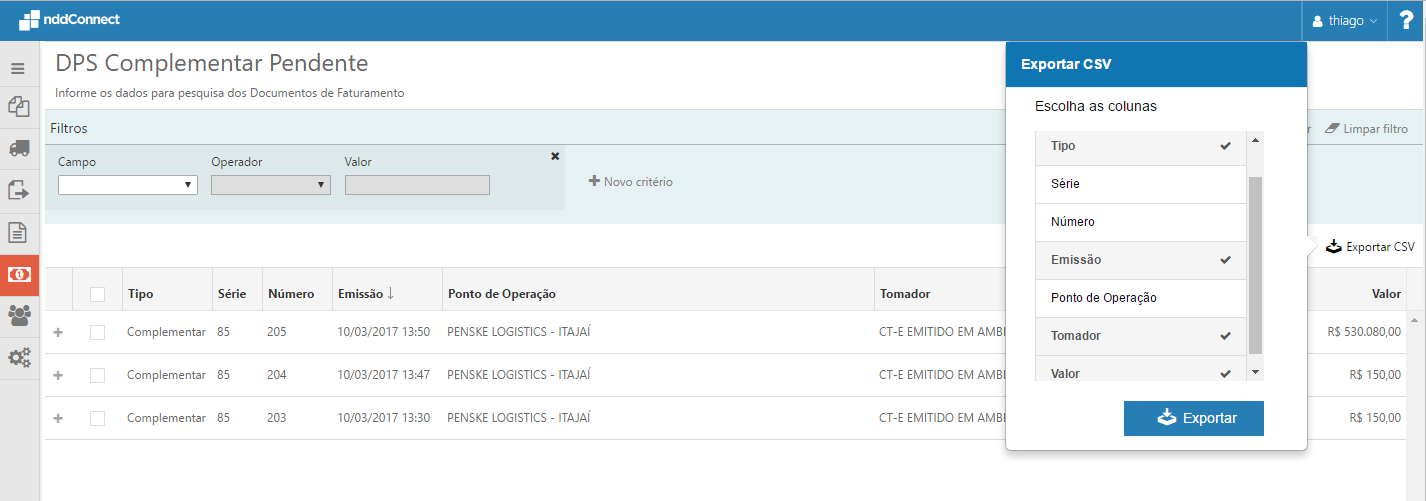Open the truck sidebar icon
Image resolution: width=1426 pixels, height=501 pixels.
tap(18, 148)
